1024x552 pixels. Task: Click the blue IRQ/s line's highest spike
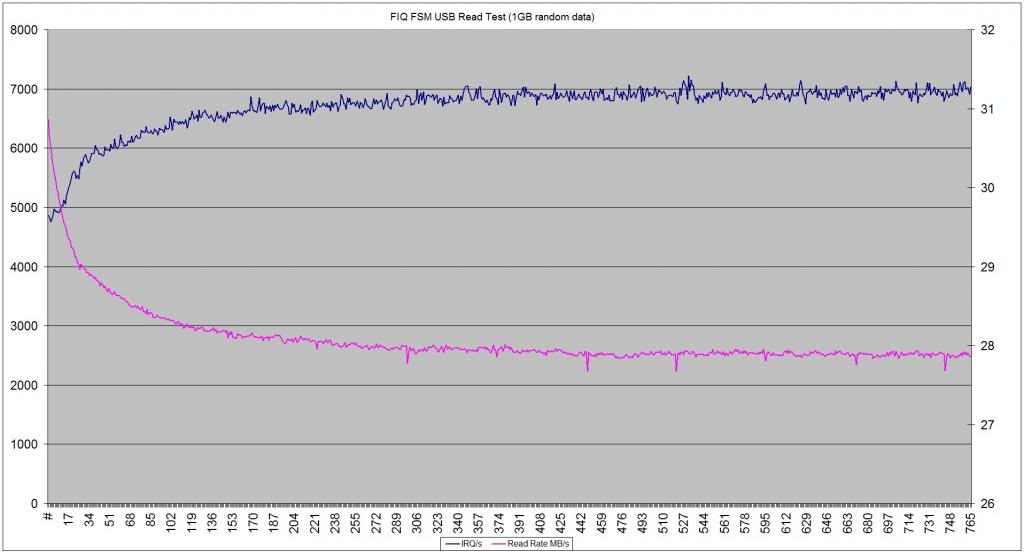pyautogui.click(x=688, y=77)
